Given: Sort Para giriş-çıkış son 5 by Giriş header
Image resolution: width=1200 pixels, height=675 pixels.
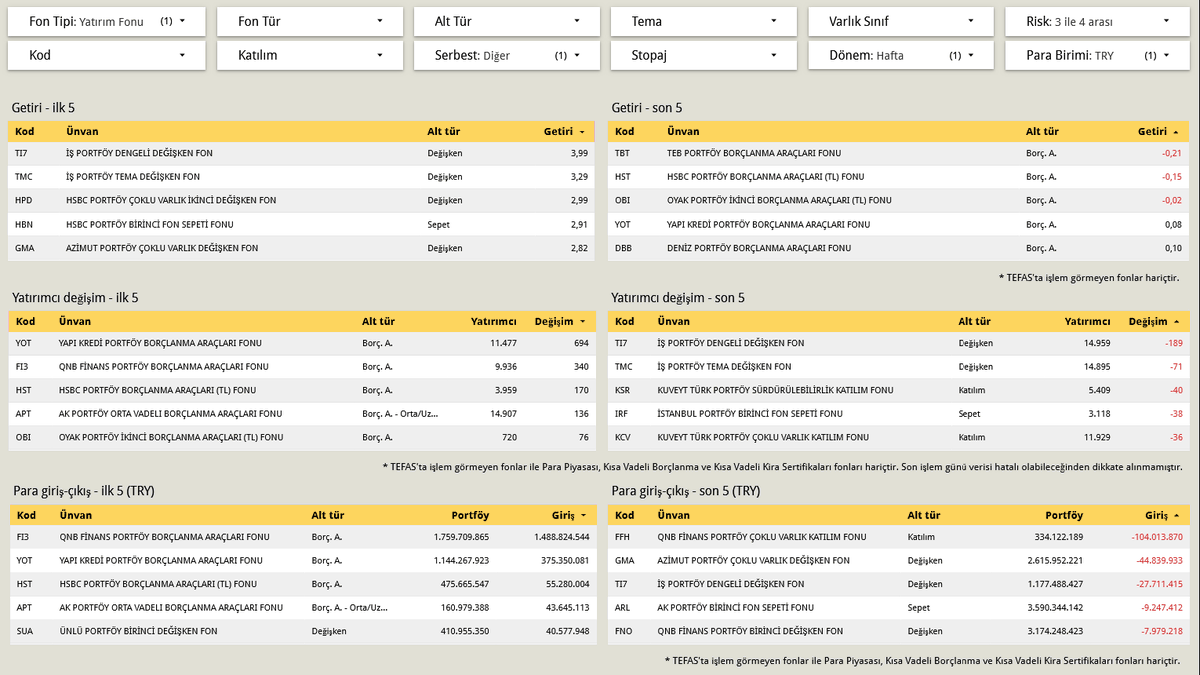Looking at the screenshot, I should point(1157,515).
